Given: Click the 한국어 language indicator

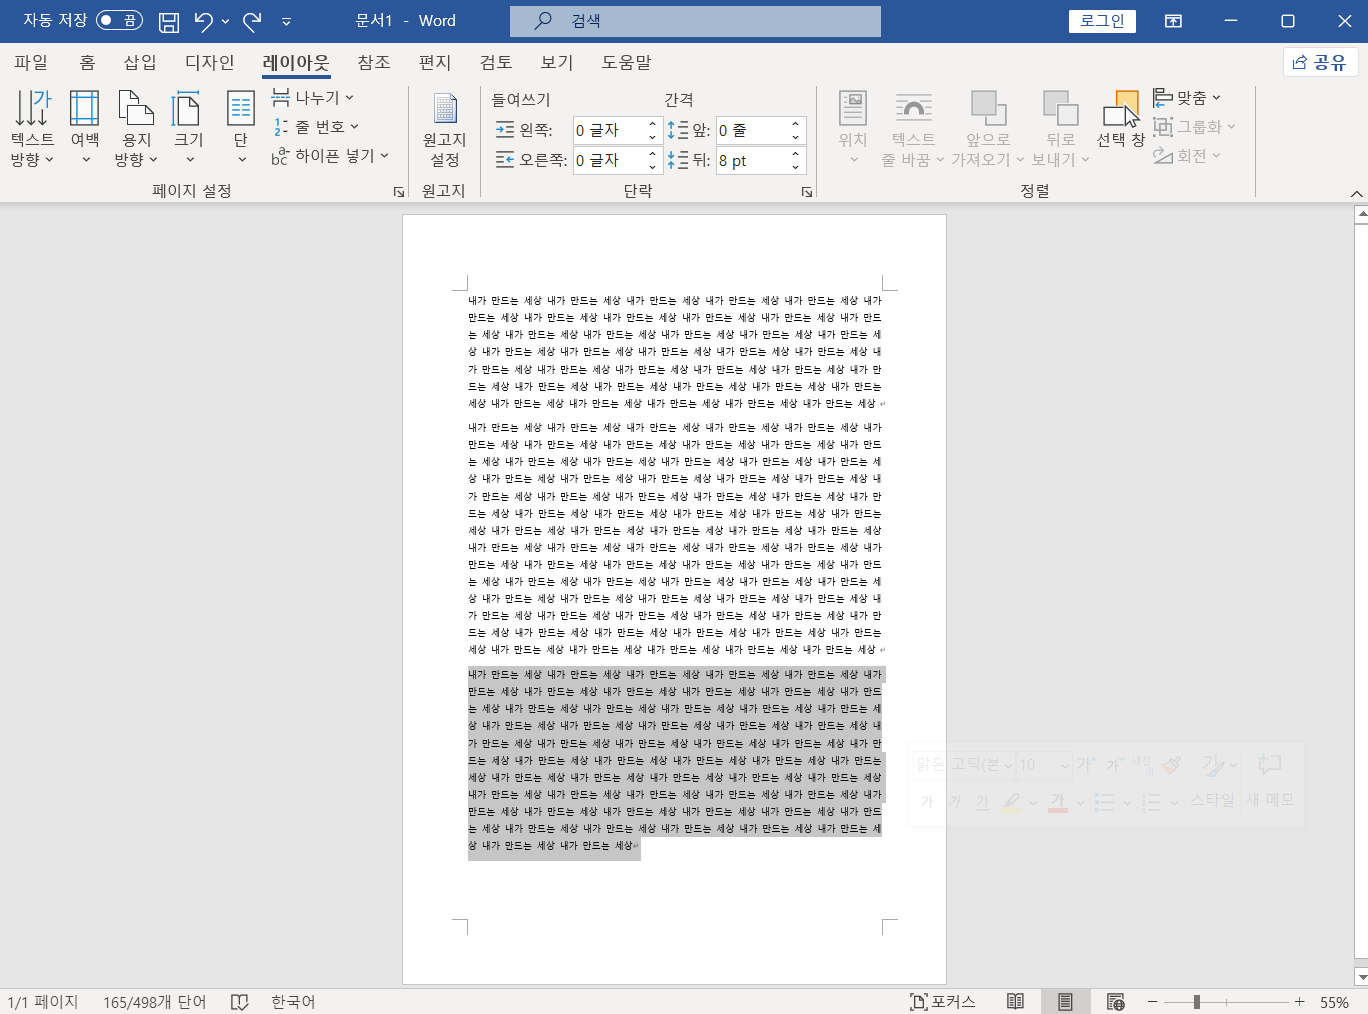Looking at the screenshot, I should pos(293,1001).
